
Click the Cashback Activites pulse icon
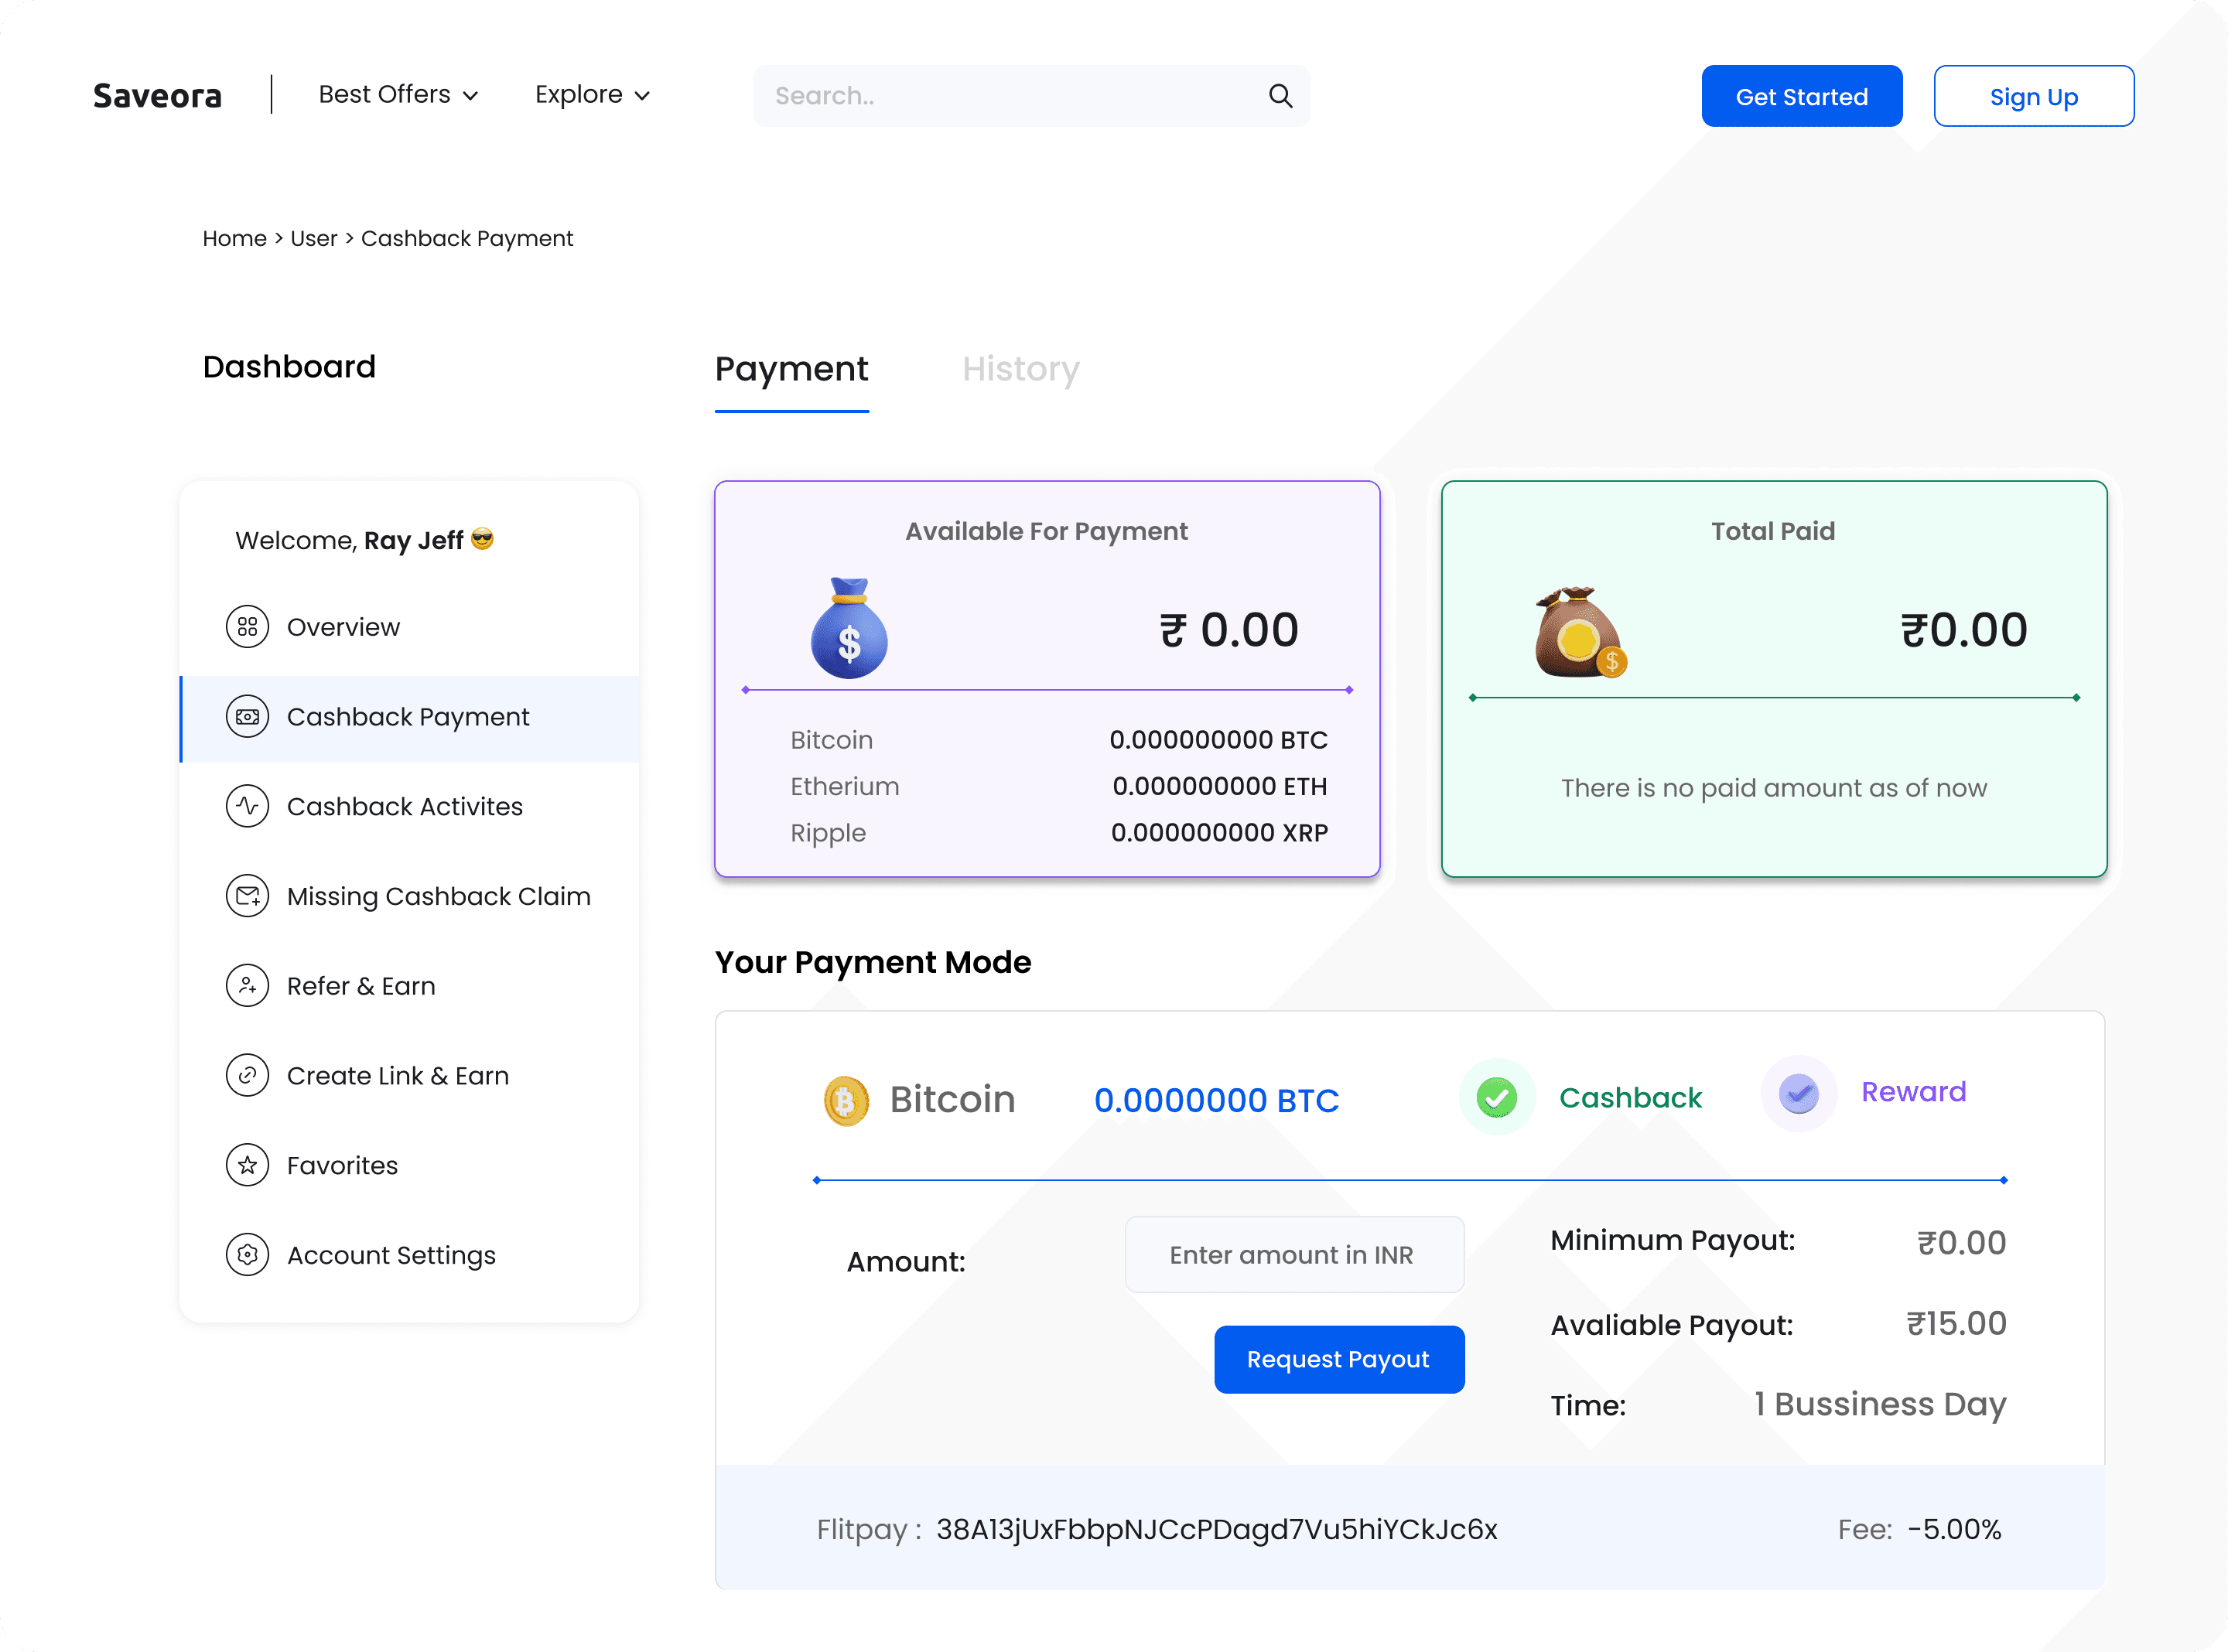tap(247, 806)
